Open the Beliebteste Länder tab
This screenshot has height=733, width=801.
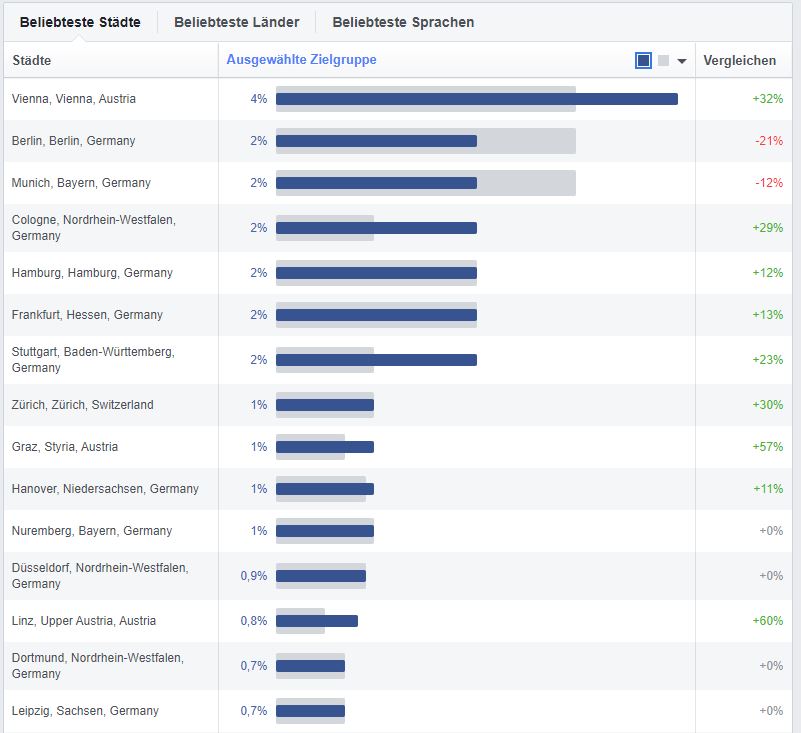237,22
